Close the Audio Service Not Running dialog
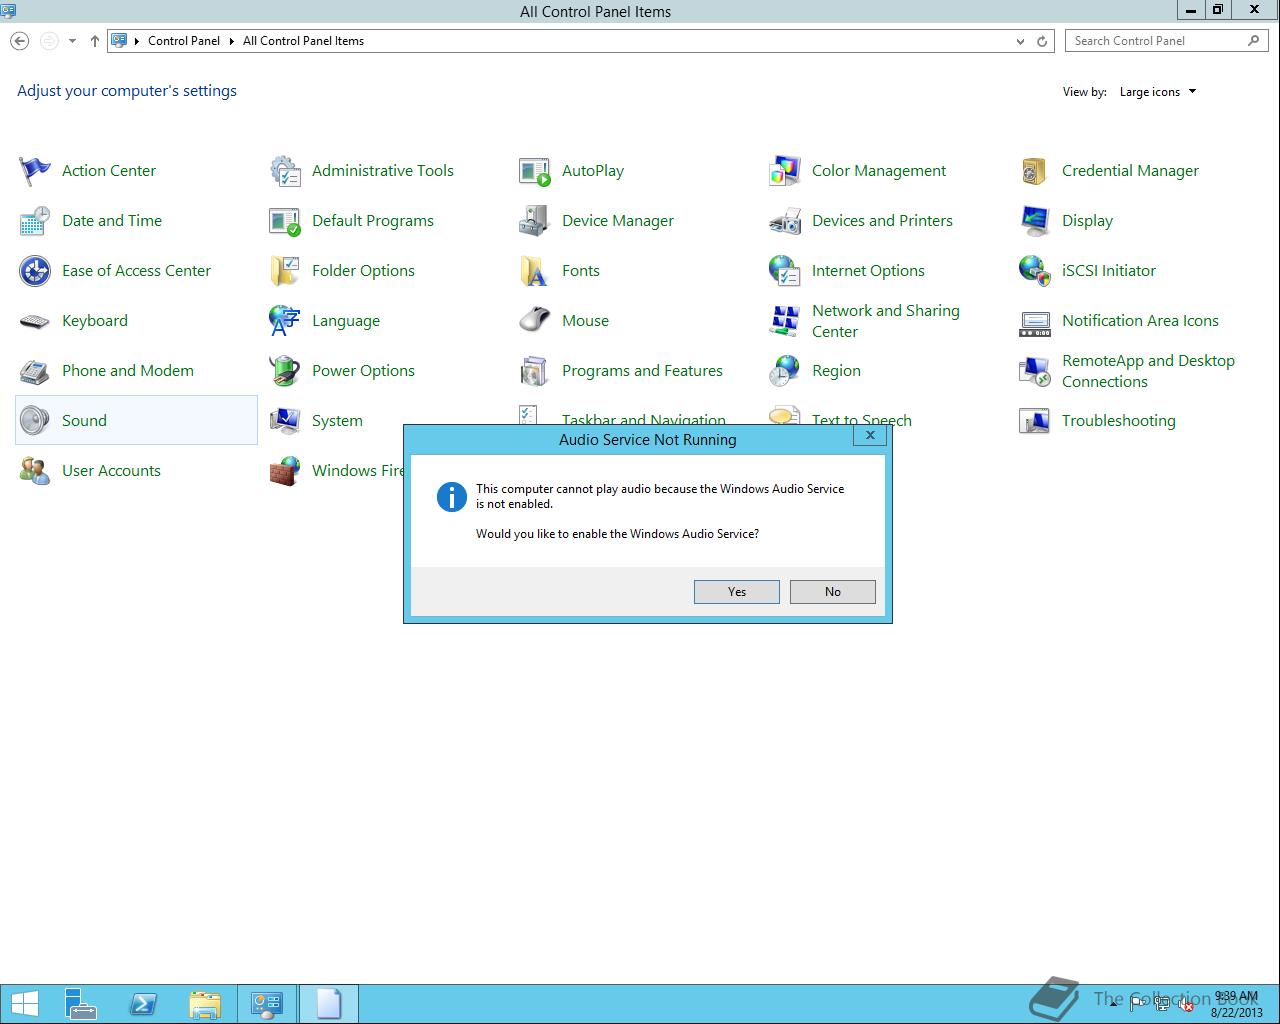Screen dimensions: 1280x1024 pyautogui.click(x=870, y=436)
